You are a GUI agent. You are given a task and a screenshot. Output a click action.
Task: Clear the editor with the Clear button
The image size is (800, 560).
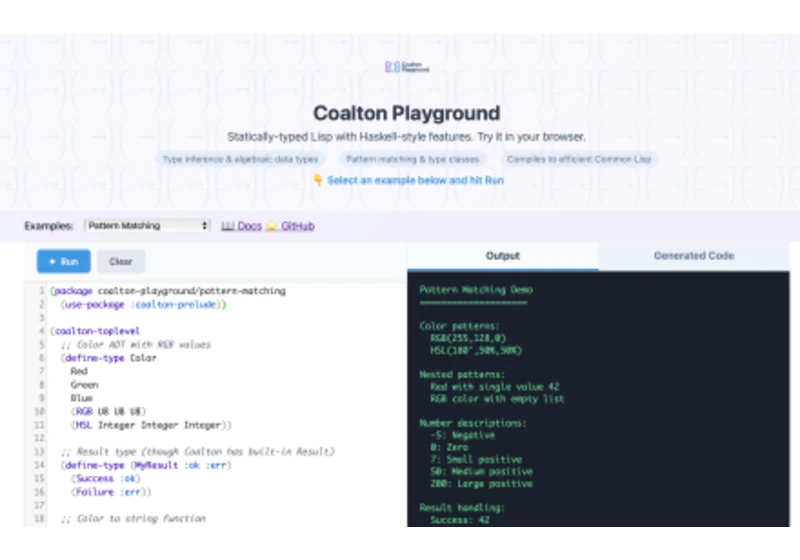click(x=121, y=262)
